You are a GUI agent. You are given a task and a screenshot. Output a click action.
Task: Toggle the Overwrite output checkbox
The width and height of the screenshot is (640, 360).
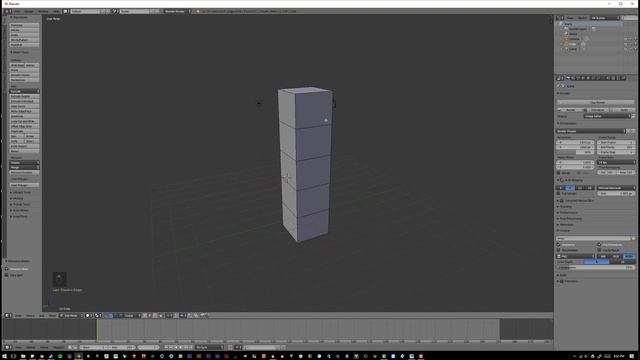[x=559, y=245]
